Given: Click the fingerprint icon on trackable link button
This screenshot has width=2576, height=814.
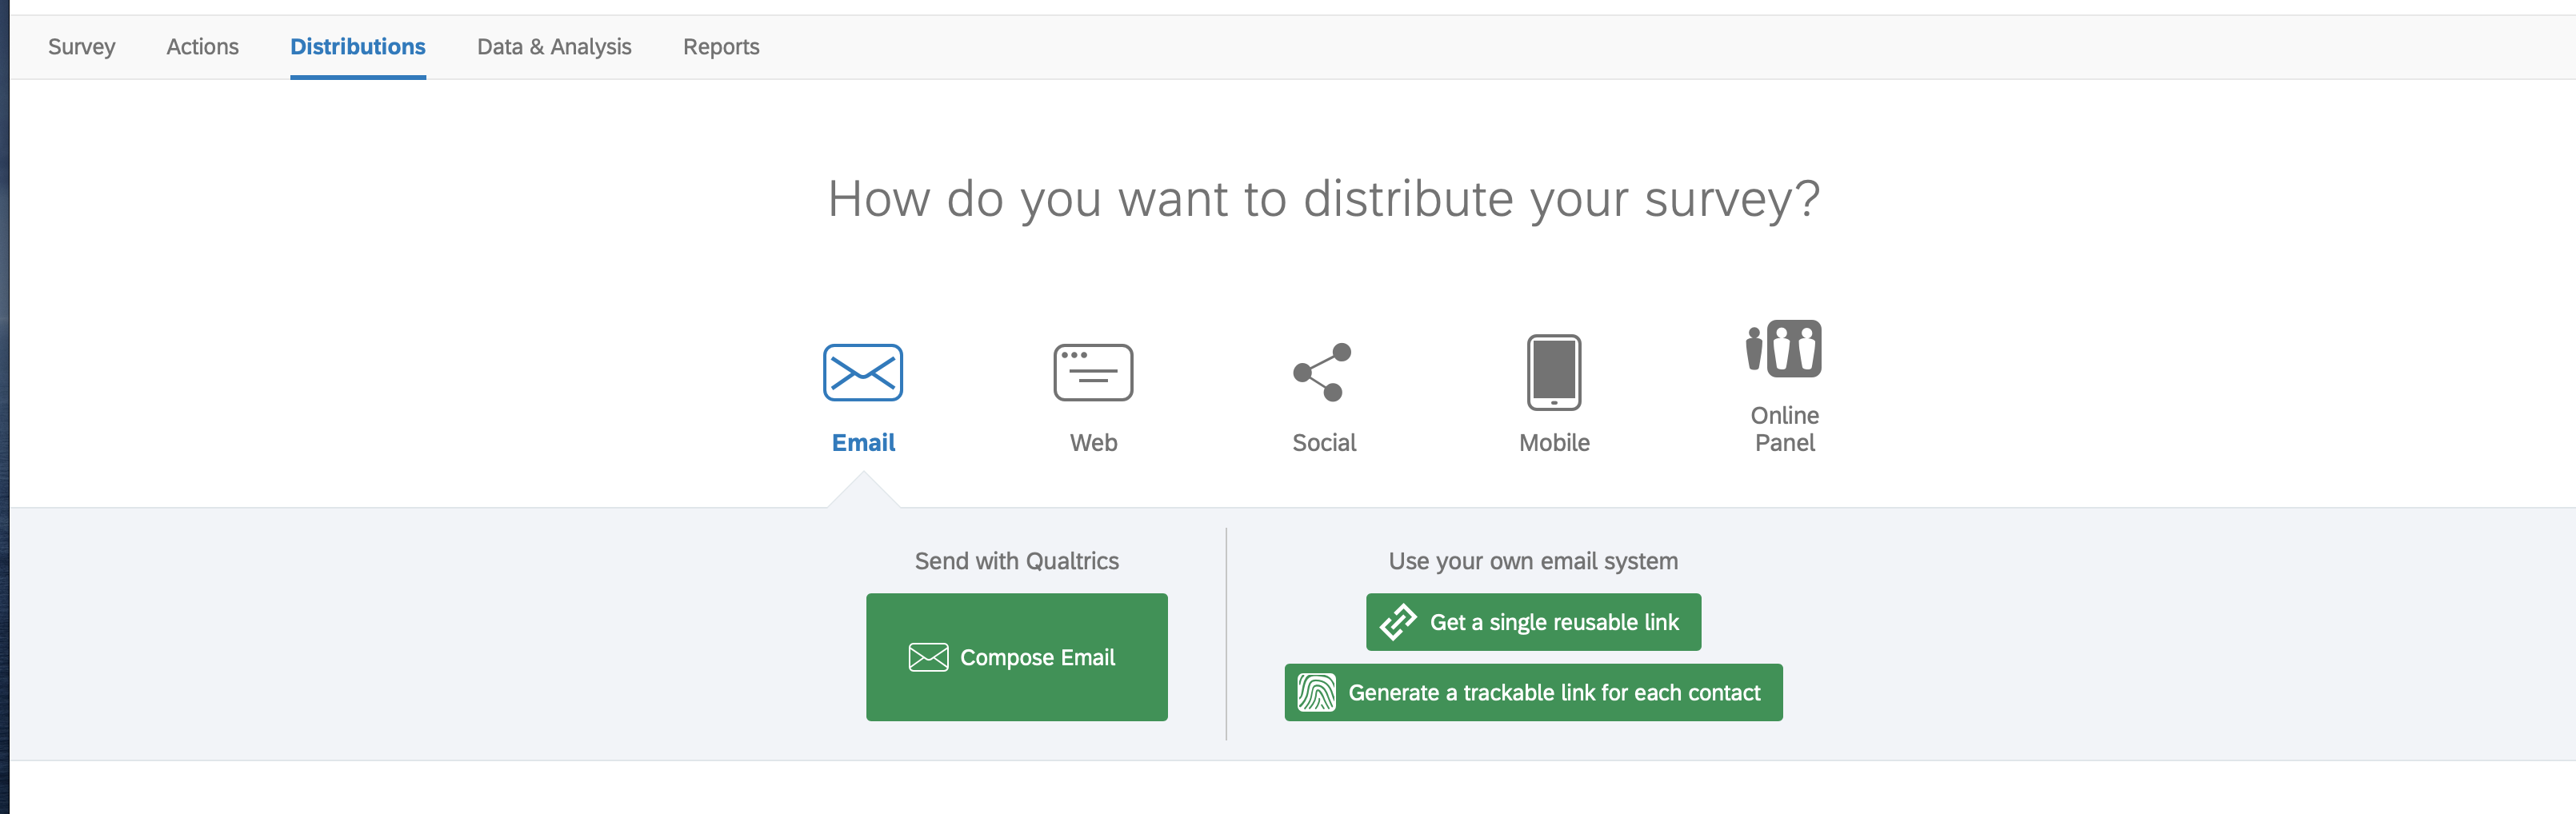Looking at the screenshot, I should pos(1316,692).
